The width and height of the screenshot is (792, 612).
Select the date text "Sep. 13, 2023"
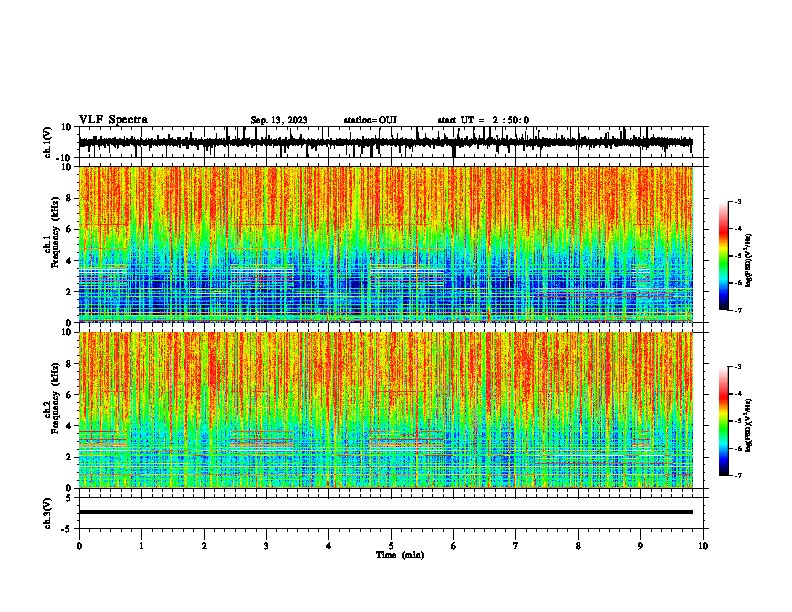(x=279, y=120)
